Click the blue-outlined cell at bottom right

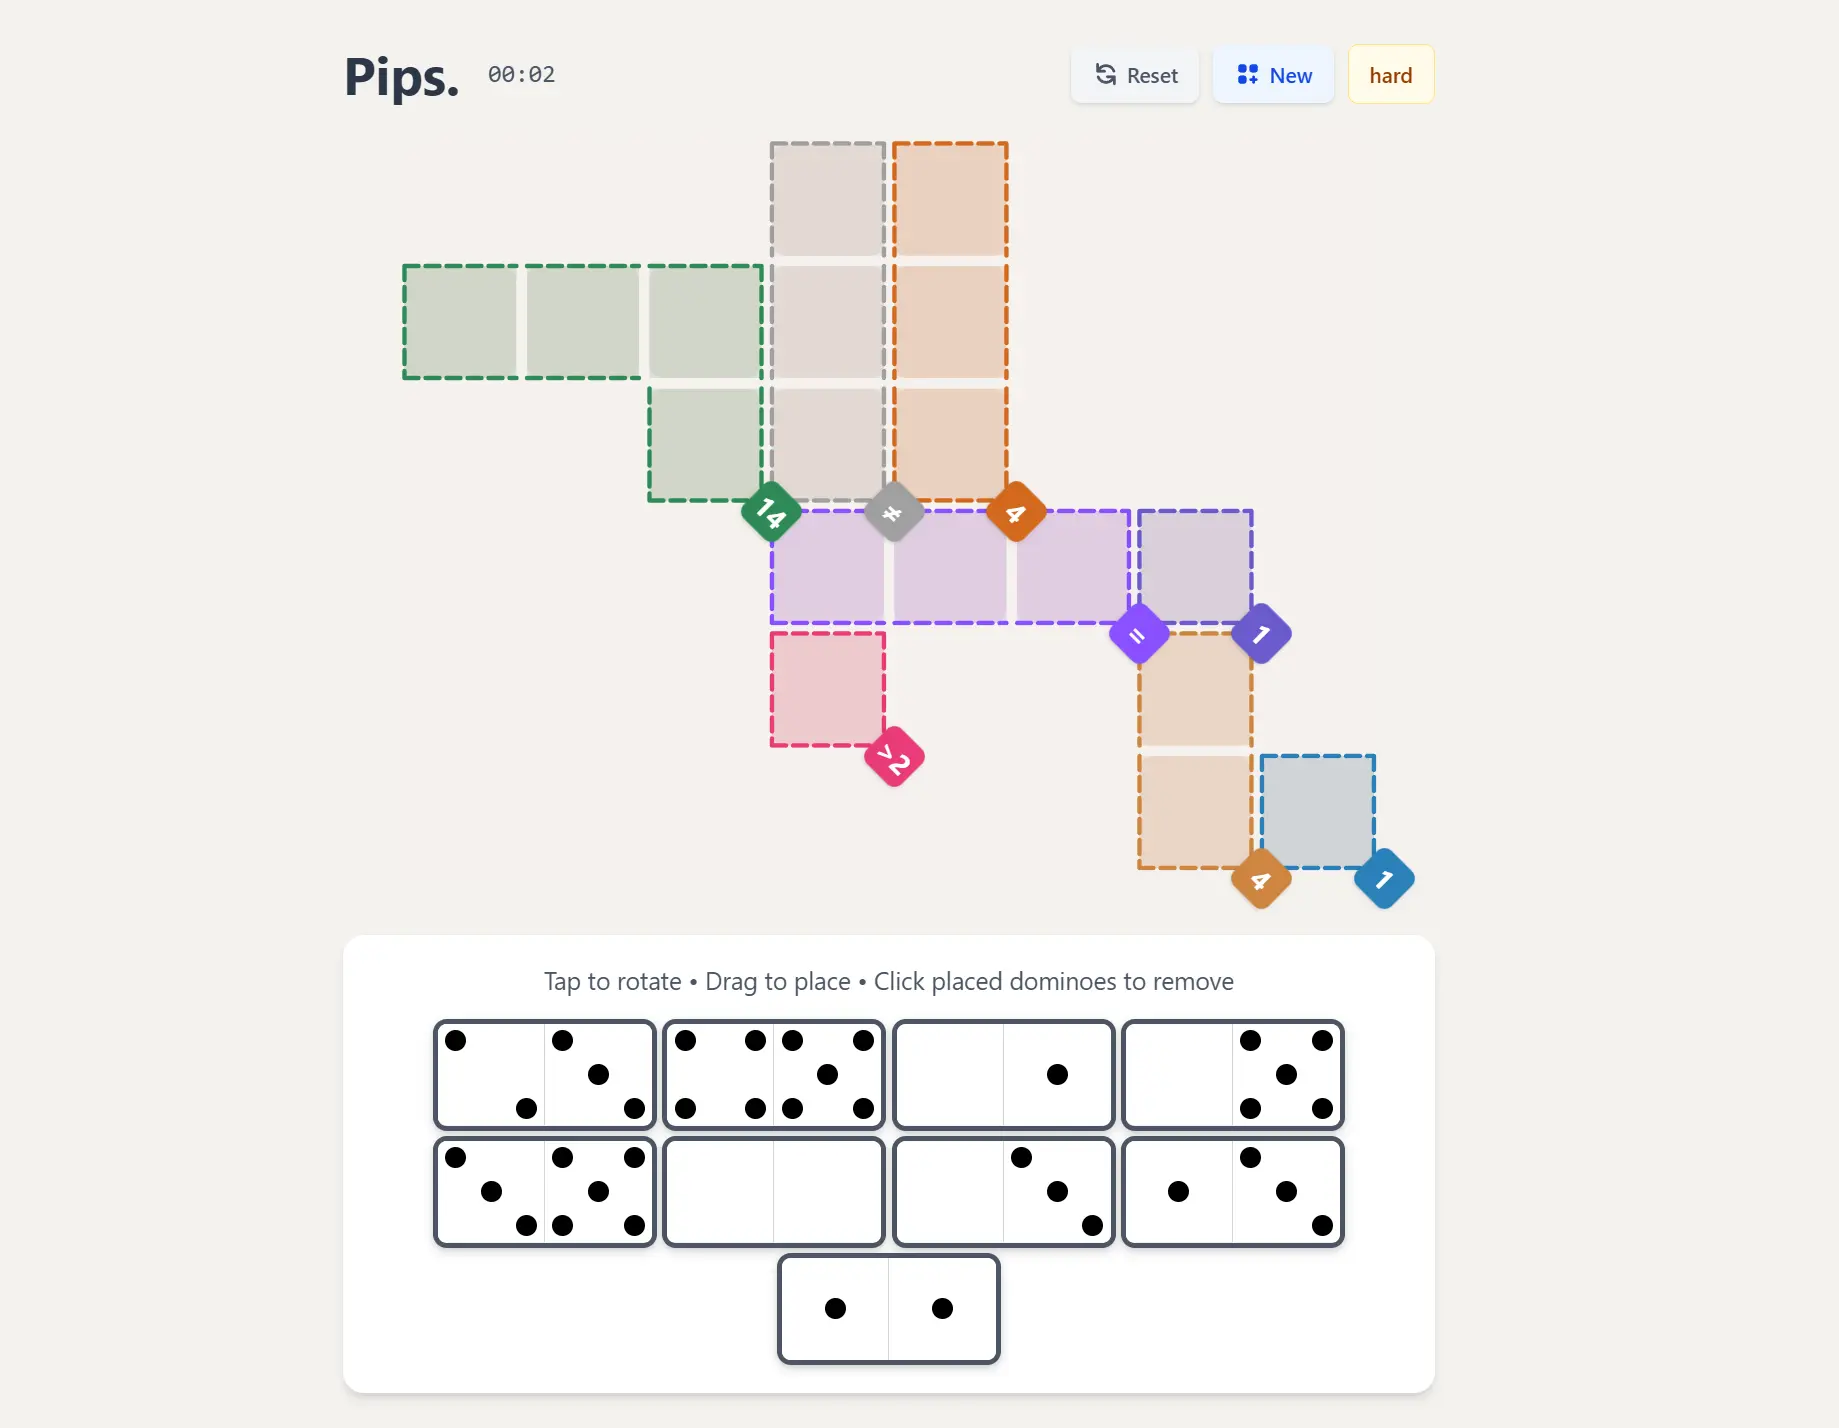[1317, 810]
